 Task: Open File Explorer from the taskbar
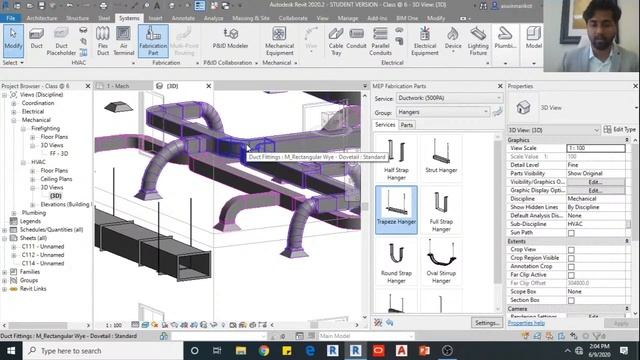pyautogui.click(x=241, y=351)
